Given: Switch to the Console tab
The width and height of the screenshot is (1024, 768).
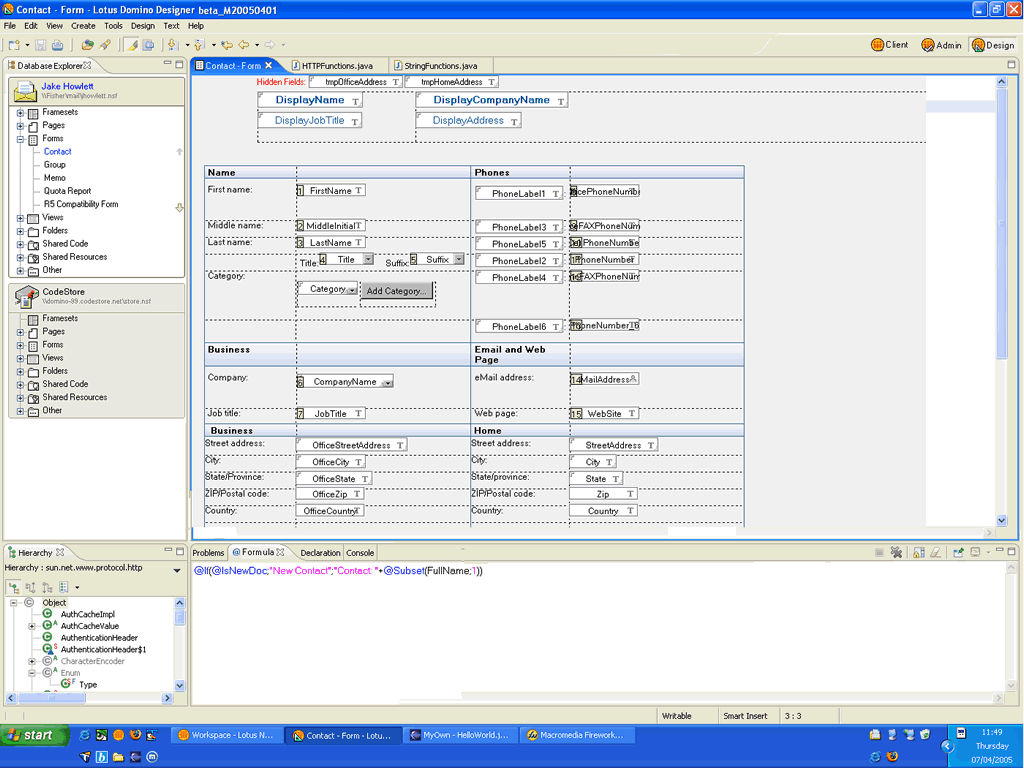Looking at the screenshot, I should tap(360, 552).
